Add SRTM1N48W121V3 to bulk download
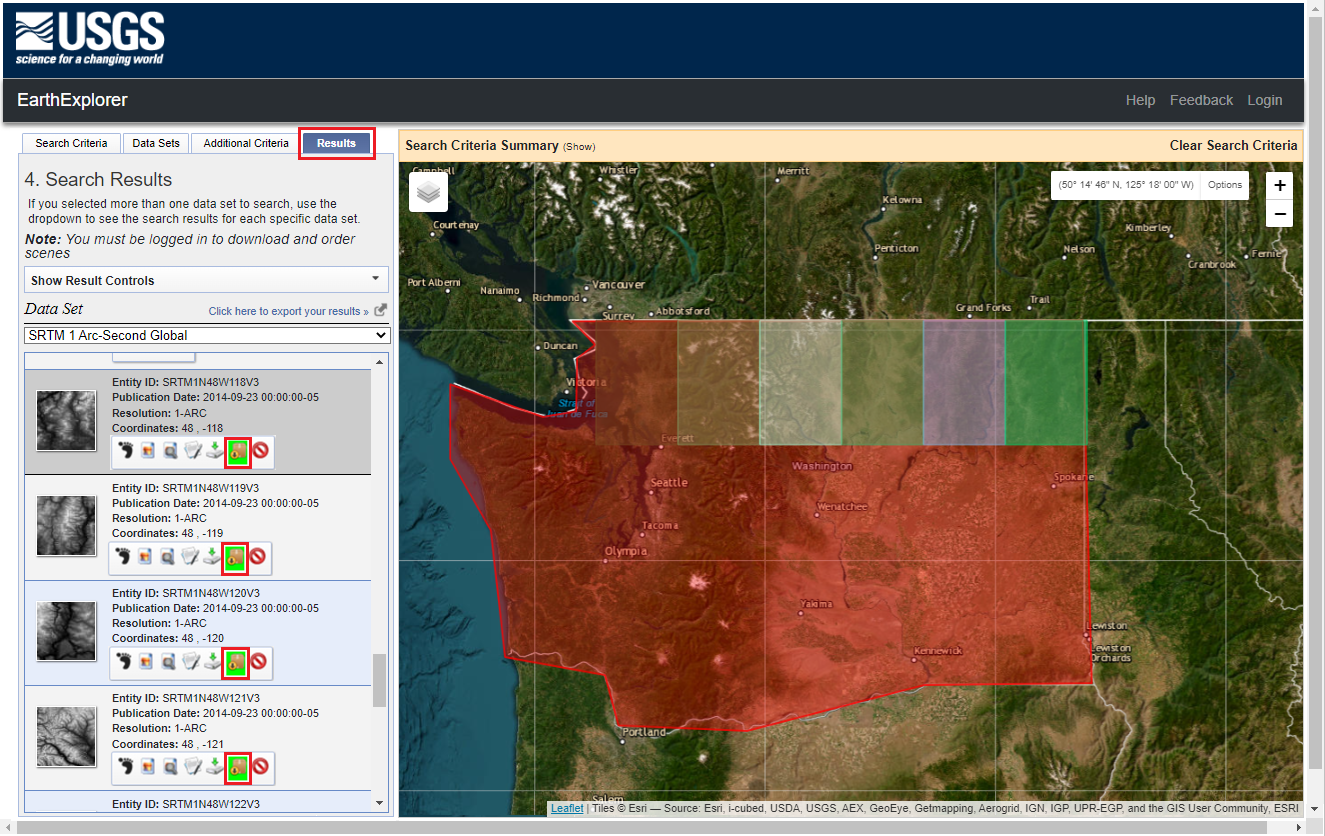1325x836 pixels. click(238, 768)
